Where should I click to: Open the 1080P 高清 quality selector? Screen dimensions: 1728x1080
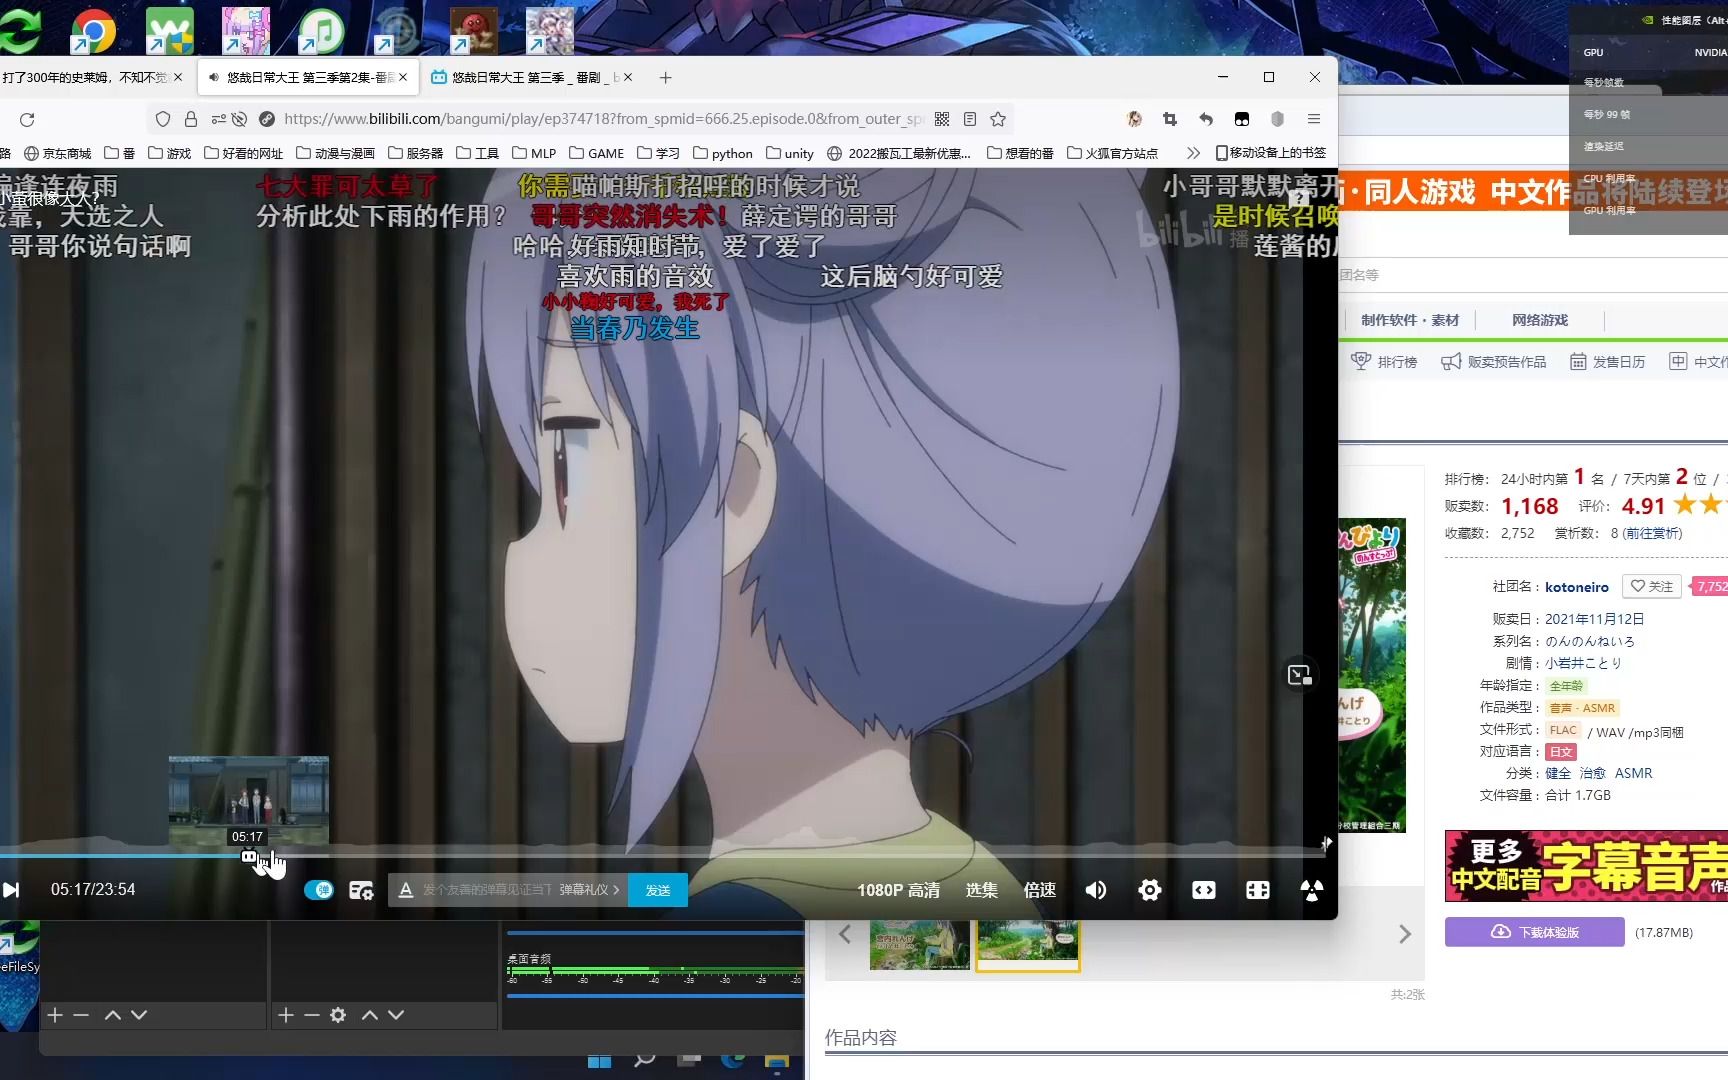(x=898, y=890)
